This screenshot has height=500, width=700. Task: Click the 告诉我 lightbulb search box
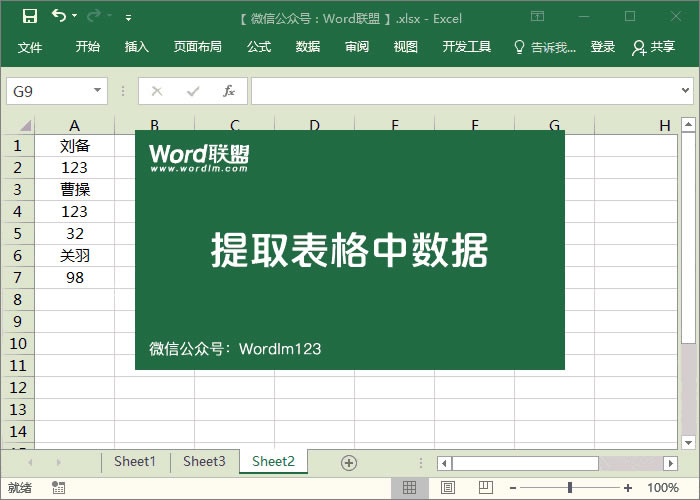[x=545, y=47]
